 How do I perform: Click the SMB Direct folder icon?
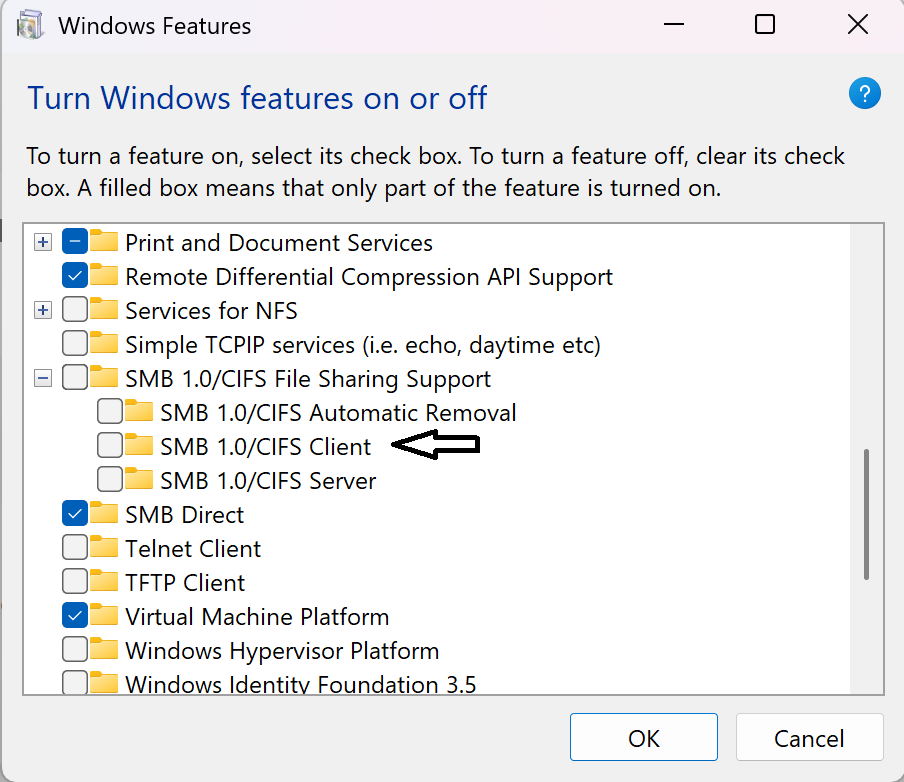[x=104, y=514]
